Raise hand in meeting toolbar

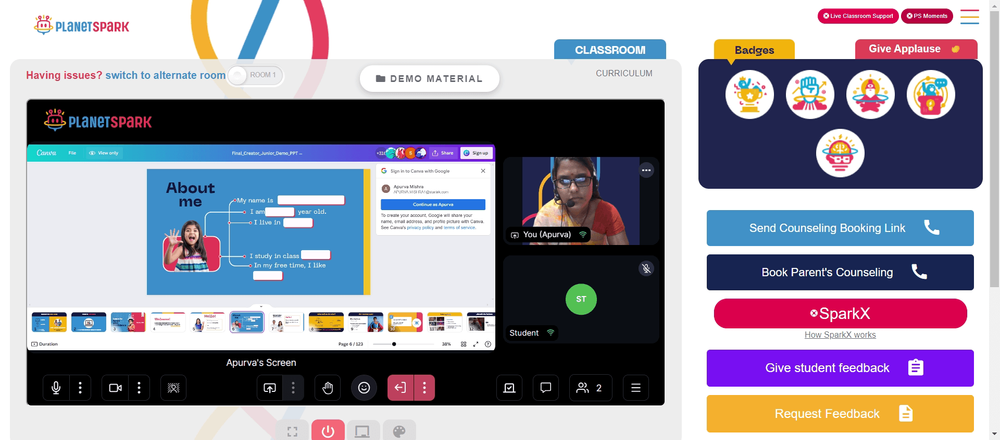(x=328, y=388)
